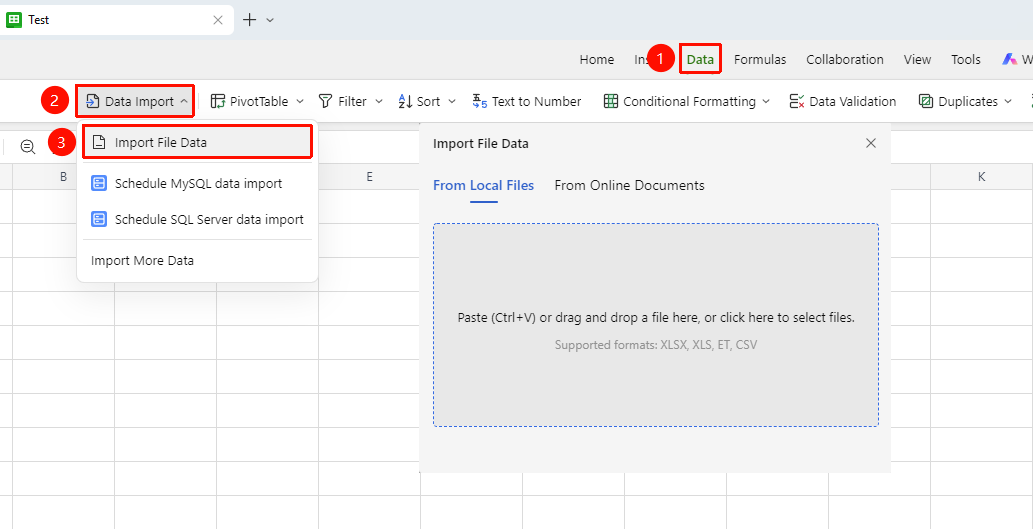1033x529 pixels.
Task: Click the Conditional Formatting icon
Action: pyautogui.click(x=611, y=101)
